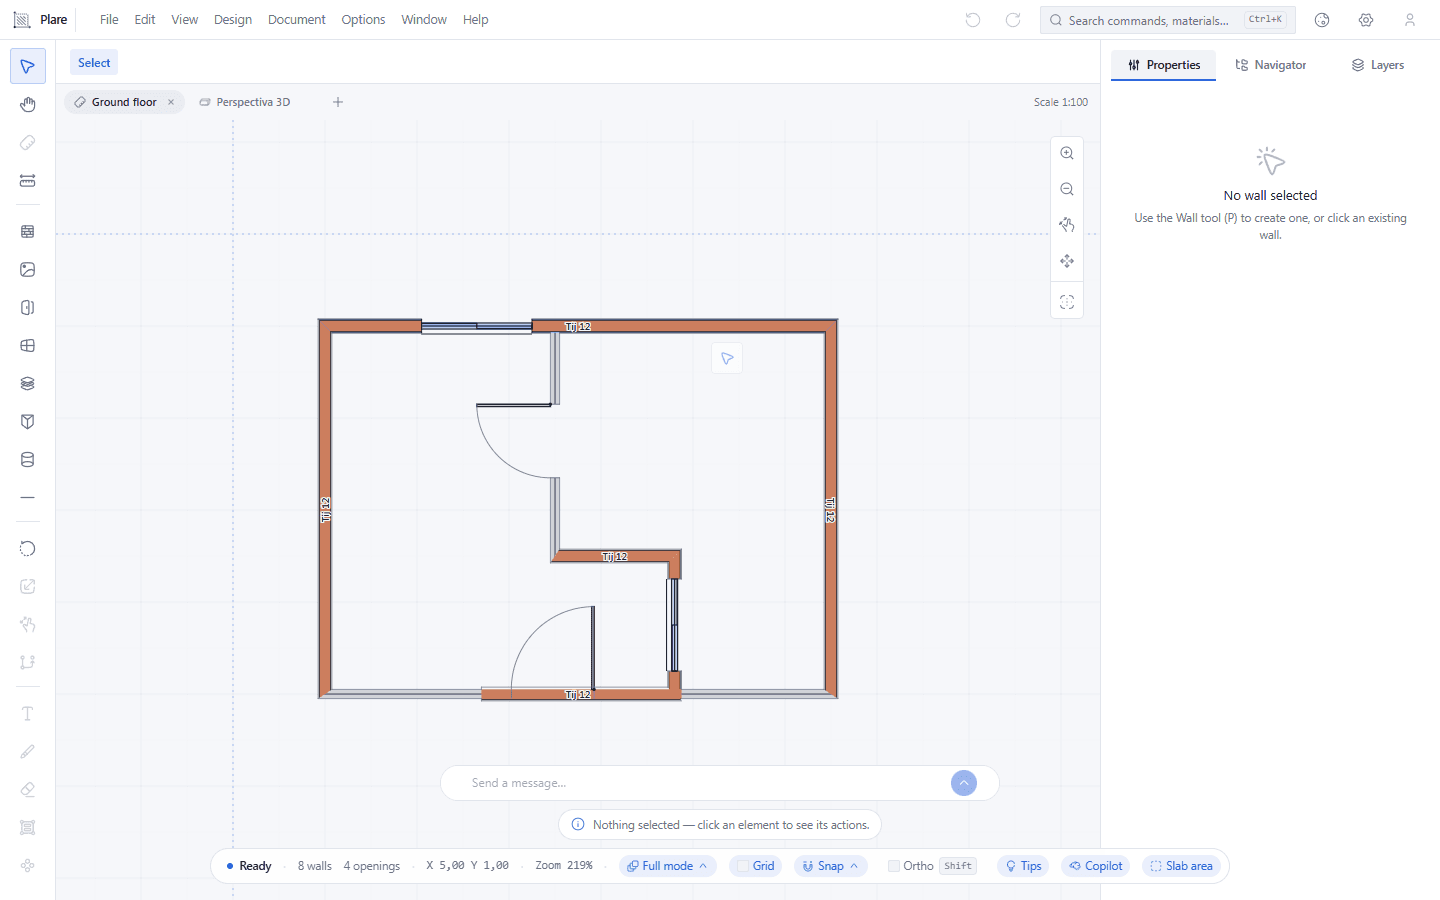This screenshot has height=900, width=1440.
Task: Switch to the Navigator panel tab
Action: tap(1271, 65)
